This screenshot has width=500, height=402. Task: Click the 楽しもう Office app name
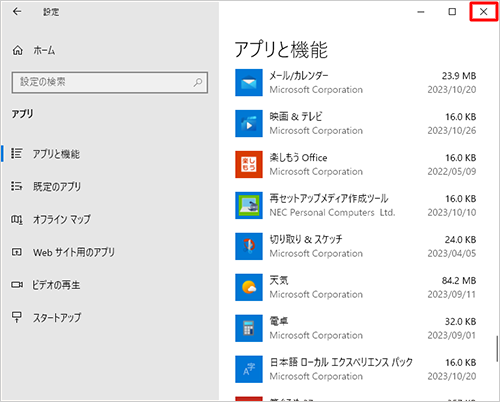click(x=298, y=157)
